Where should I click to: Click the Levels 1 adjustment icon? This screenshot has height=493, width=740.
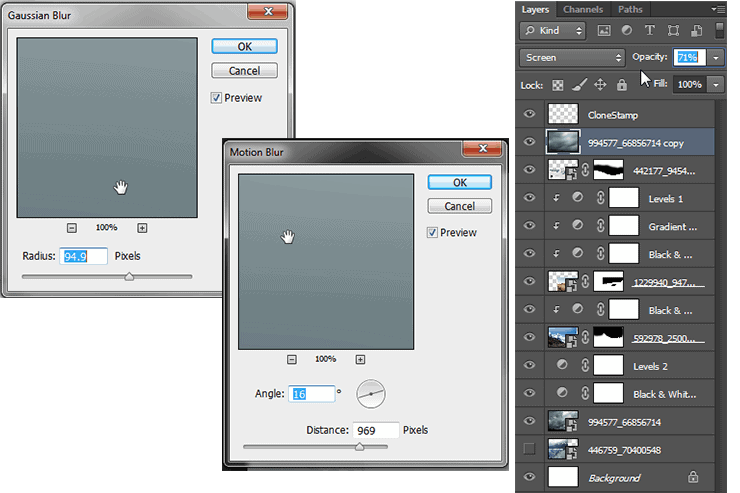click(x=577, y=198)
